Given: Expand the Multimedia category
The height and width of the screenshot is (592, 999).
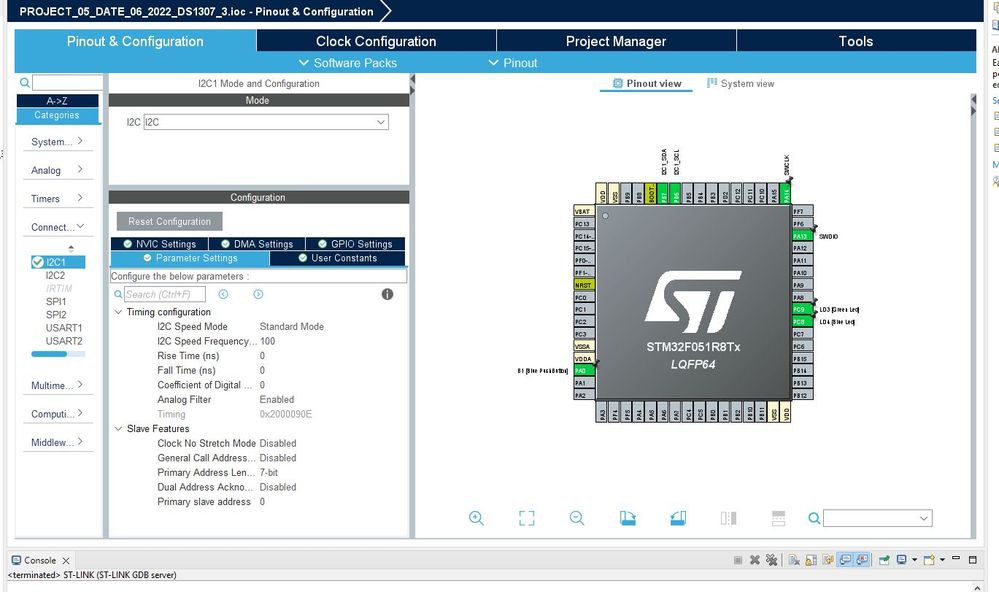Looking at the screenshot, I should [57, 385].
